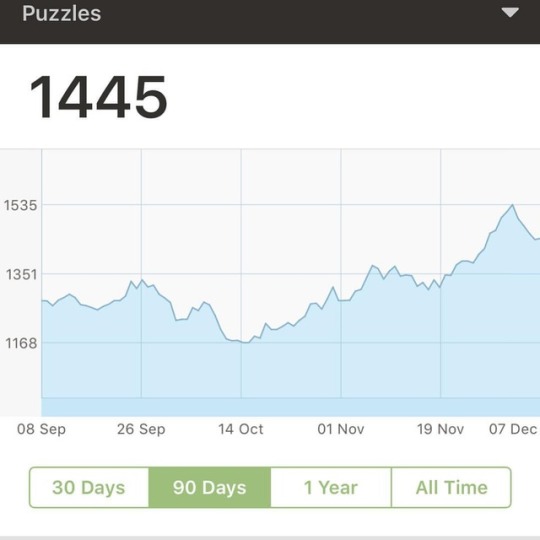
Task: Switch to the 1 Year view
Action: [331, 487]
